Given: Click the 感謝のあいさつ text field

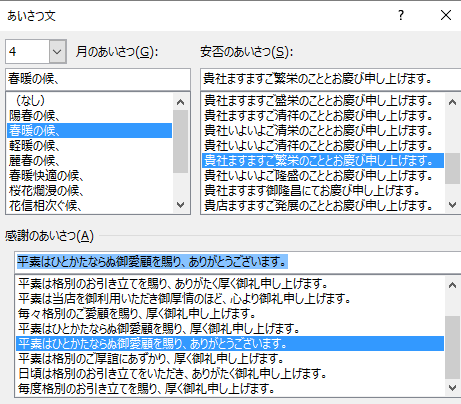Looking at the screenshot, I should (x=238, y=262).
